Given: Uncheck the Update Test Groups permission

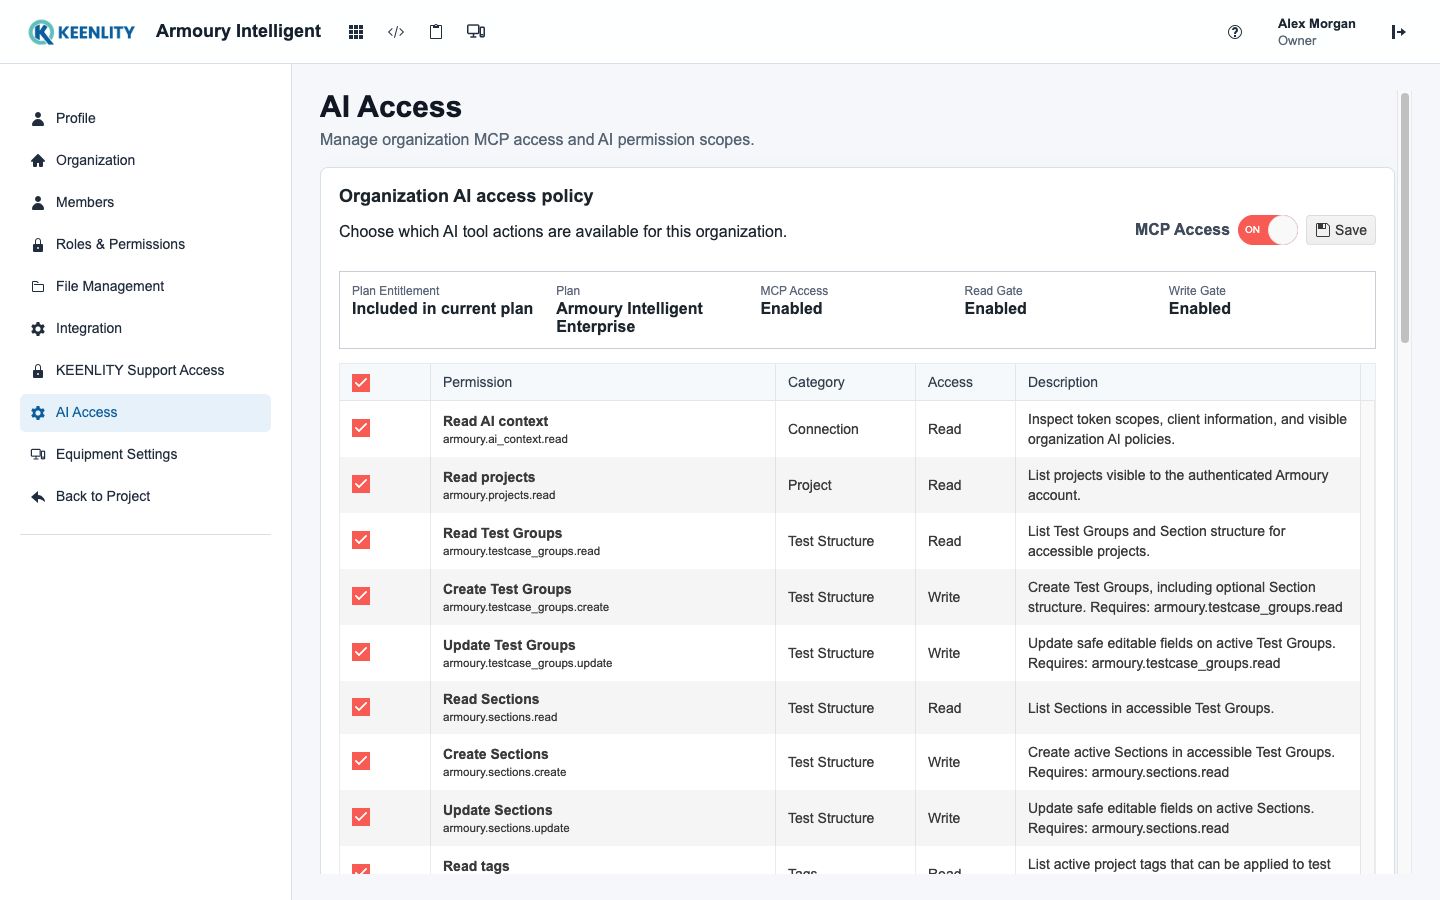Looking at the screenshot, I should pos(361,652).
